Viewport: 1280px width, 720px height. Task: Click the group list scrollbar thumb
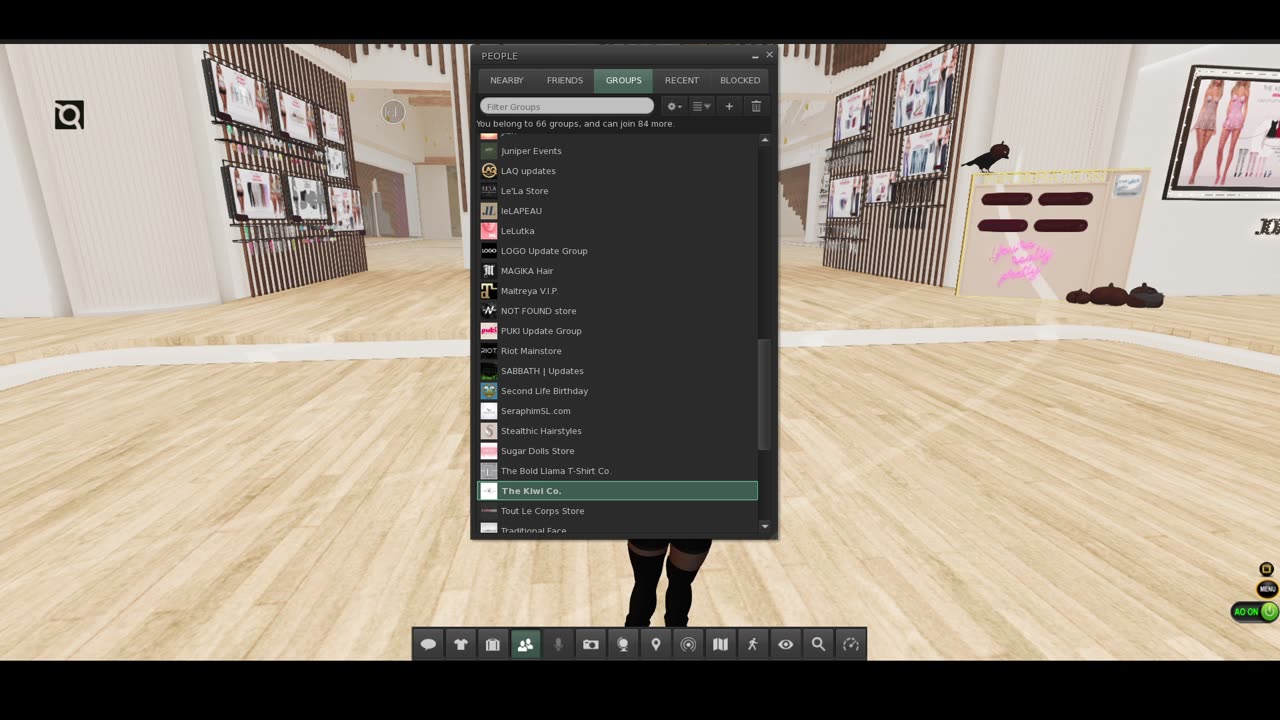click(765, 394)
